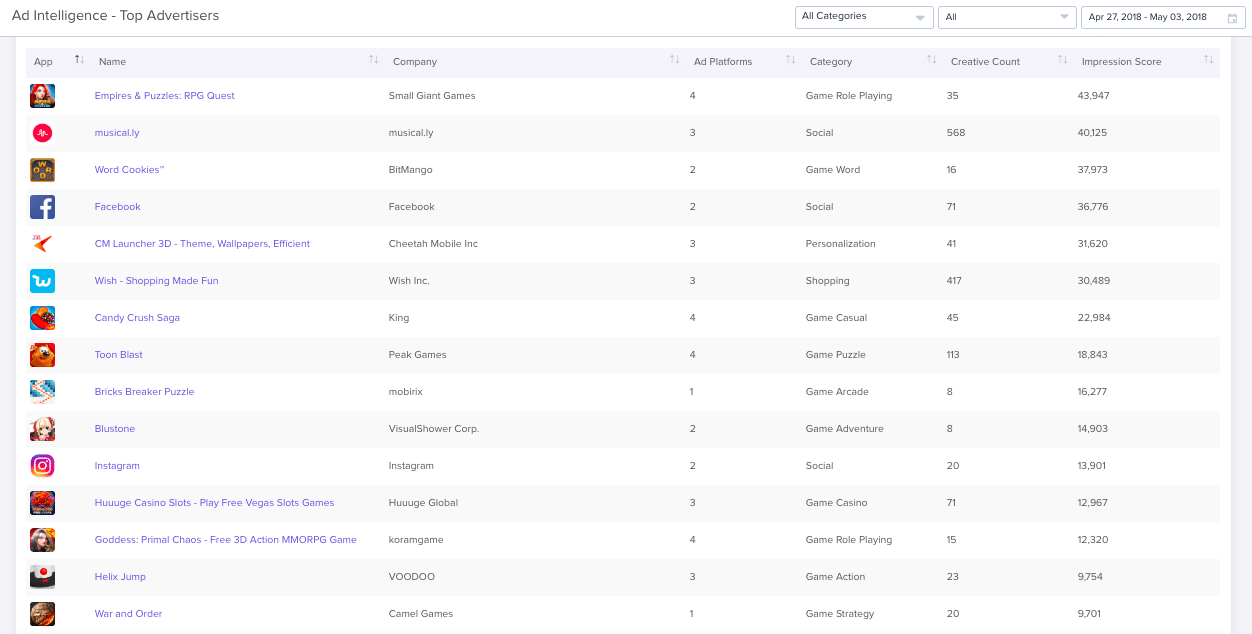Click the Shopping category cell
This screenshot has width=1252, height=634.
click(828, 281)
